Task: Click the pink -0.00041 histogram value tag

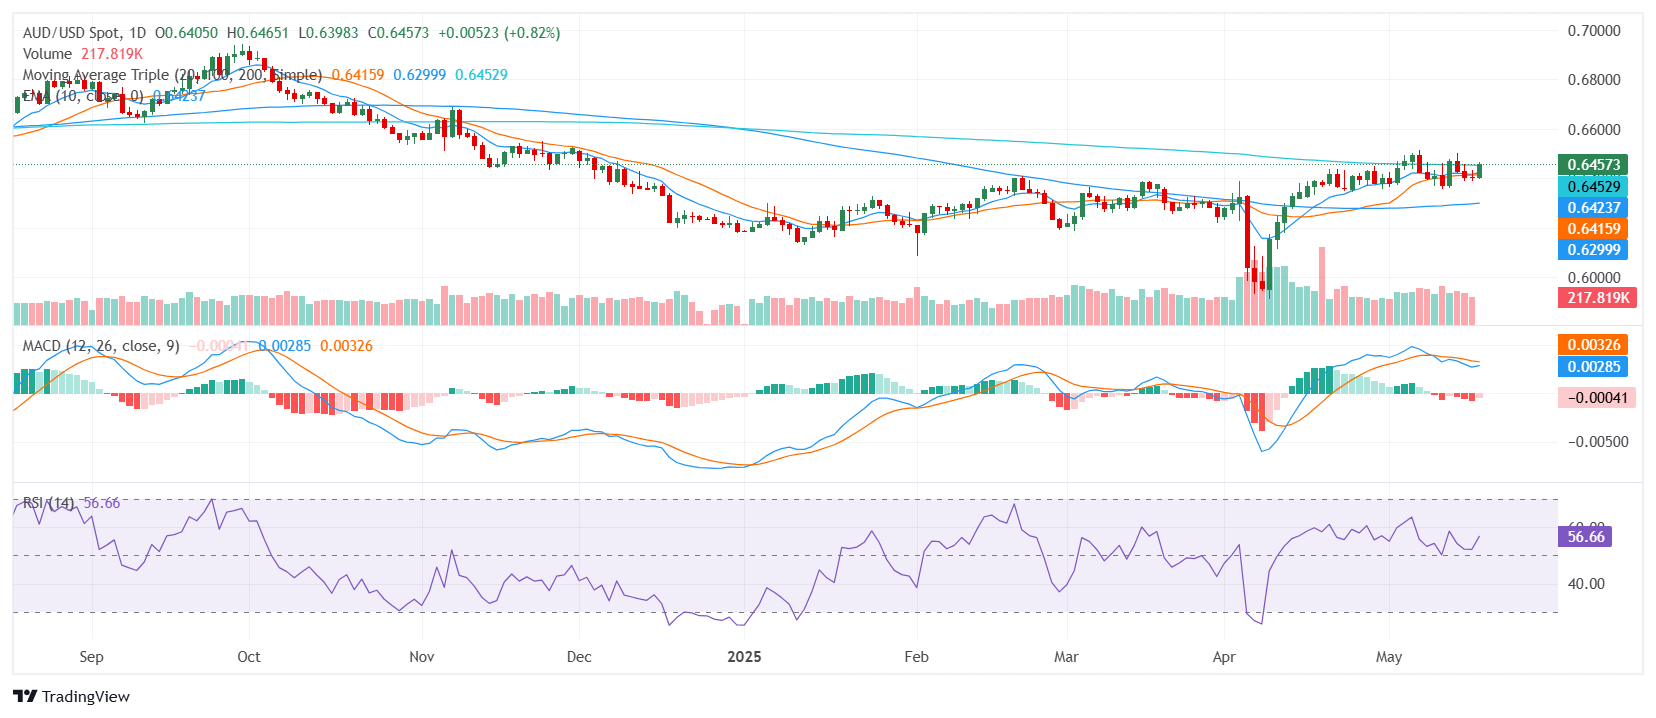Action: (1596, 398)
